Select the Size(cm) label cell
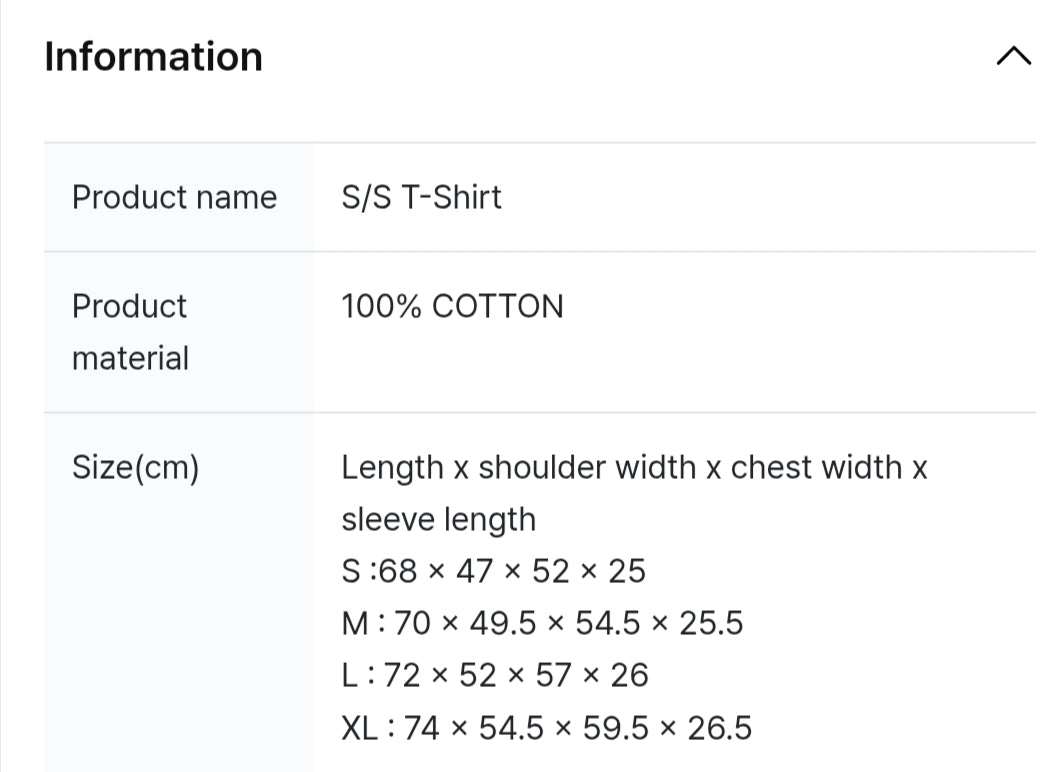This screenshot has height=772, width=1060. (x=135, y=467)
